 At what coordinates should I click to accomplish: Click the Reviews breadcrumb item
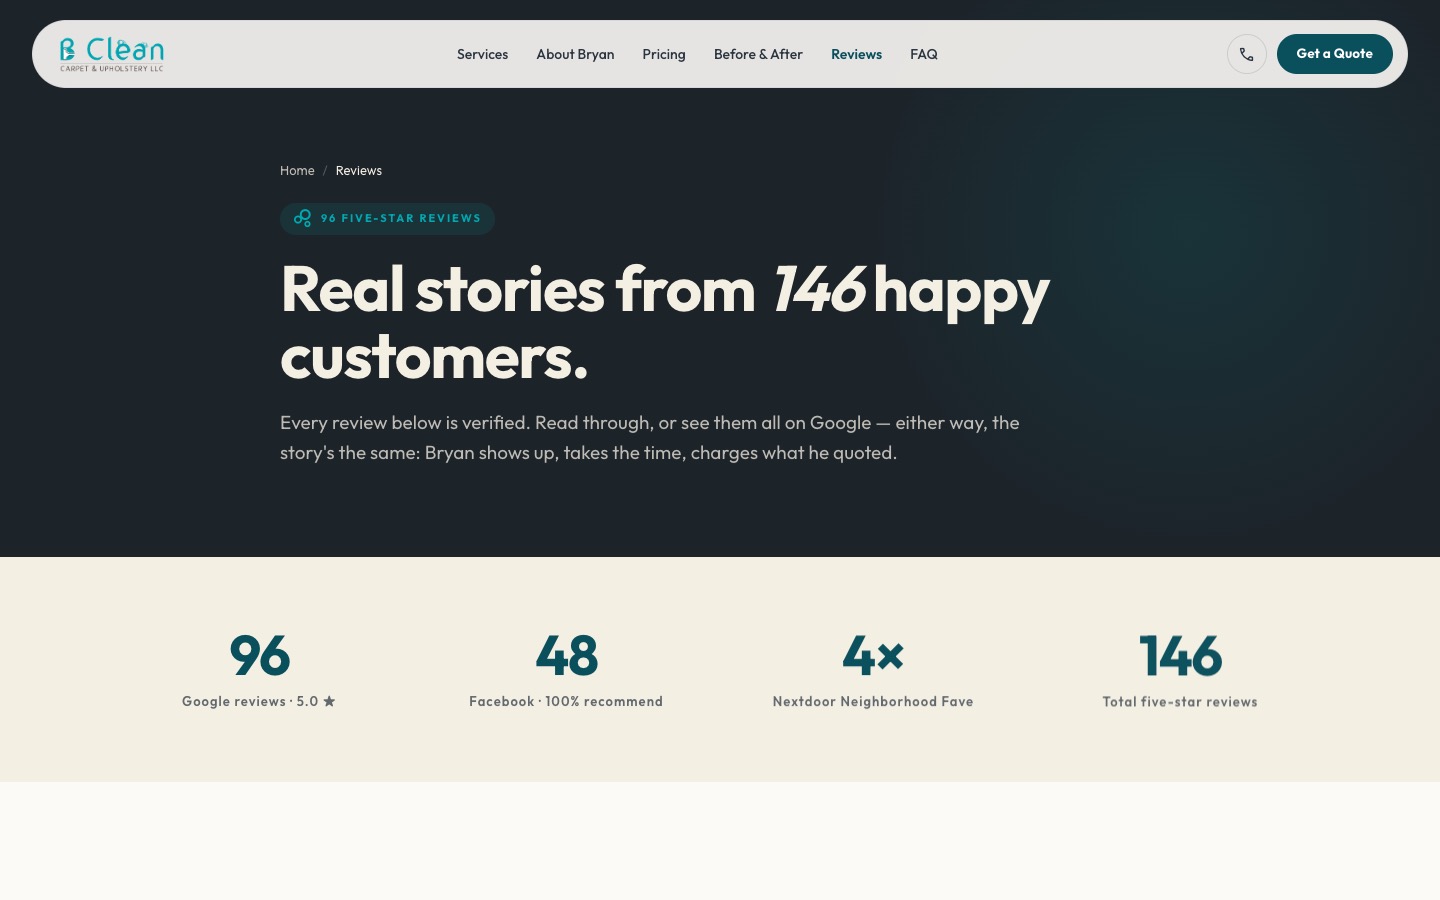358,171
